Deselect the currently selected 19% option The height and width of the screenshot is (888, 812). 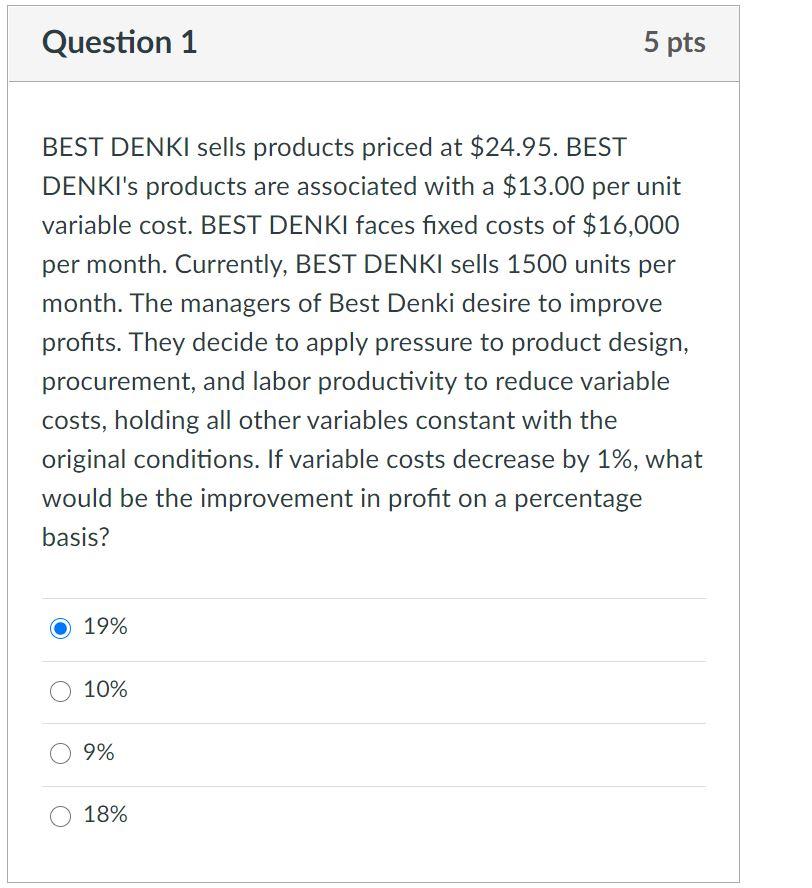[x=62, y=627]
